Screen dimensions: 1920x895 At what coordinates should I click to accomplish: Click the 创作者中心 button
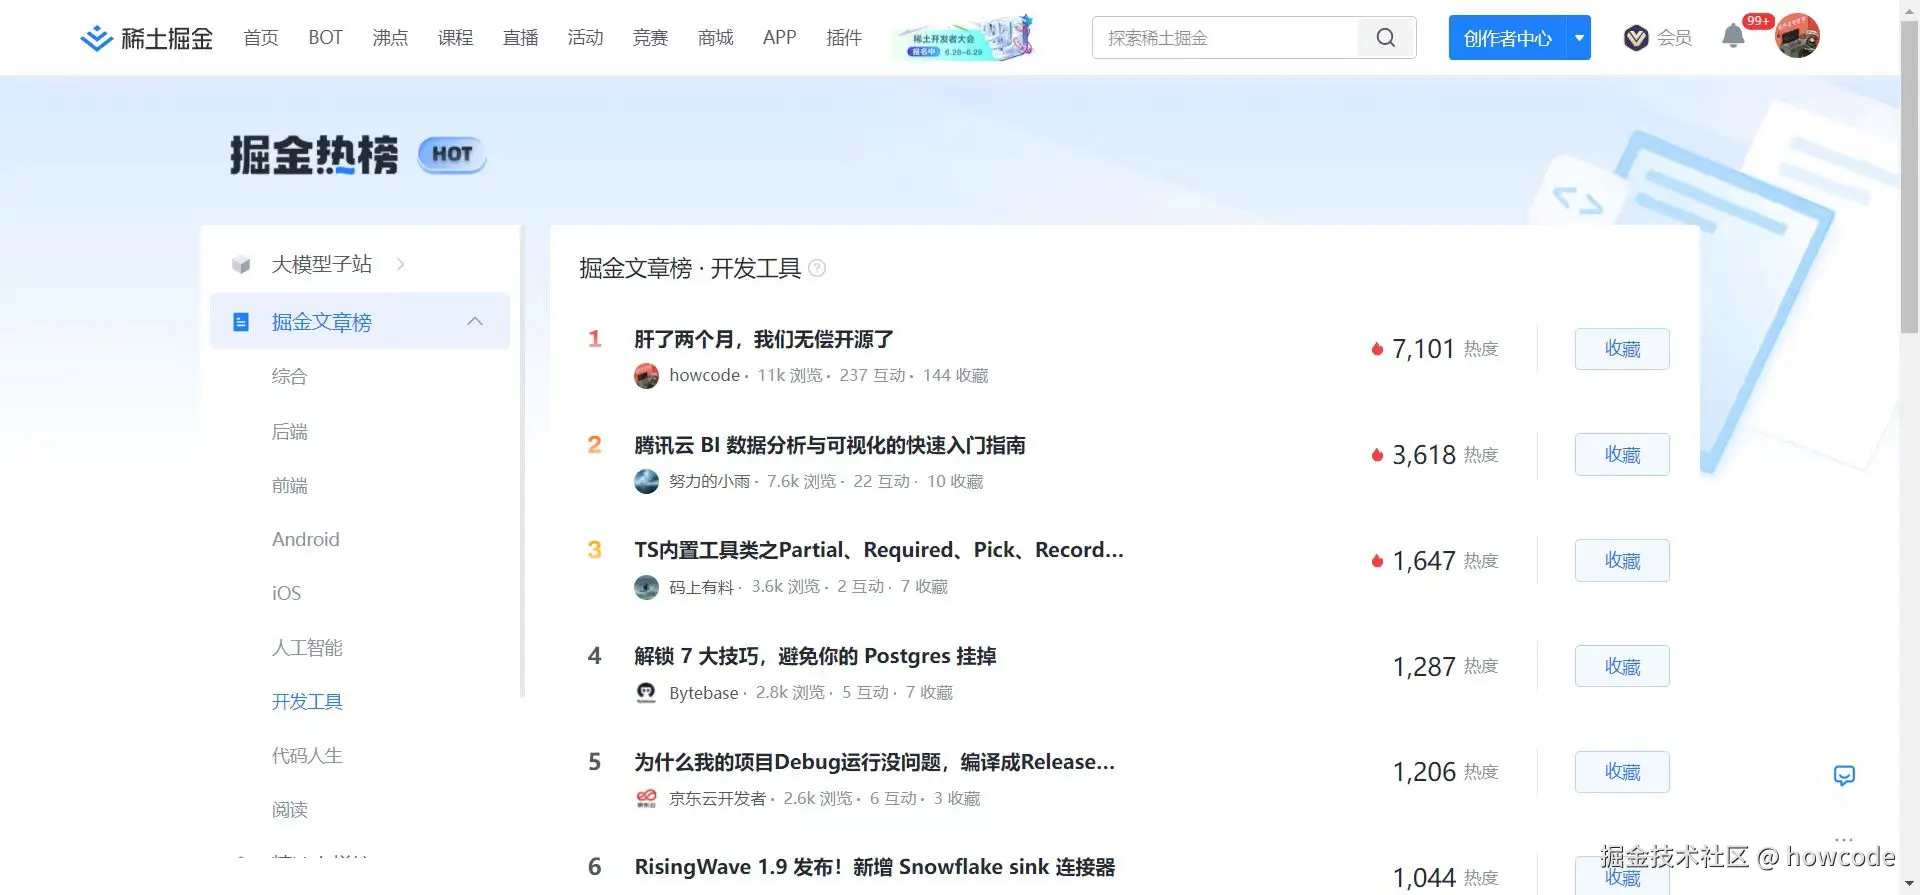[1508, 38]
